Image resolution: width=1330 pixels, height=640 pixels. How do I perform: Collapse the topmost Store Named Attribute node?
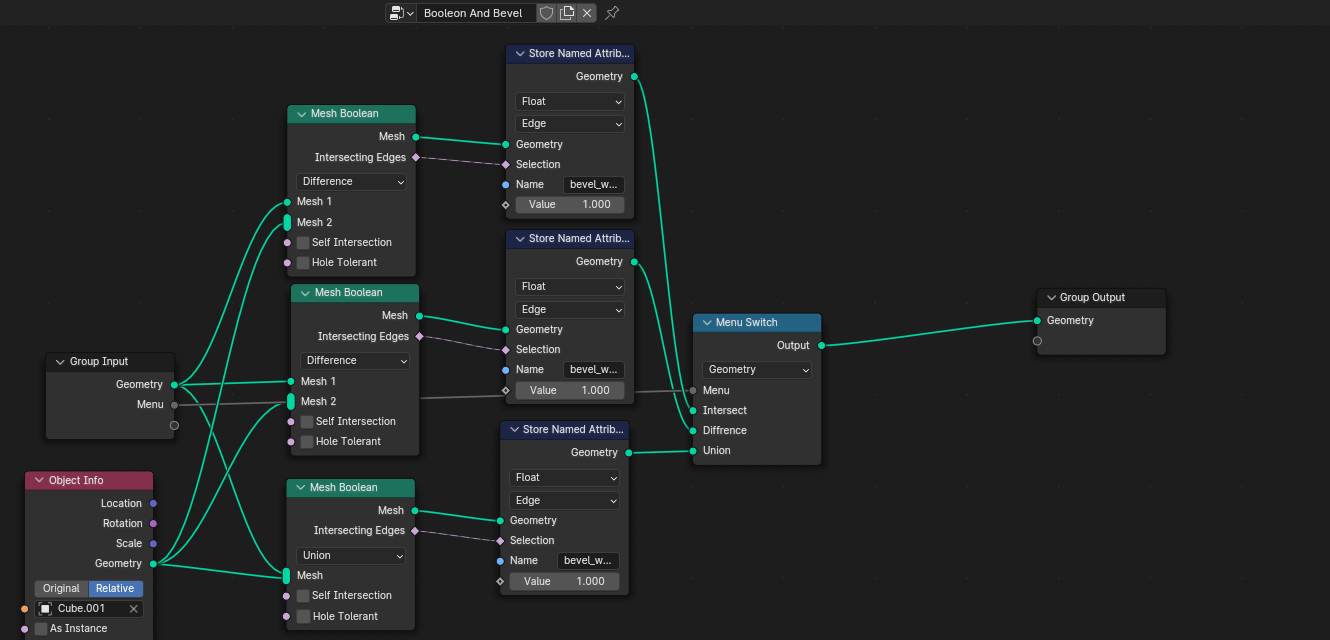click(x=519, y=53)
